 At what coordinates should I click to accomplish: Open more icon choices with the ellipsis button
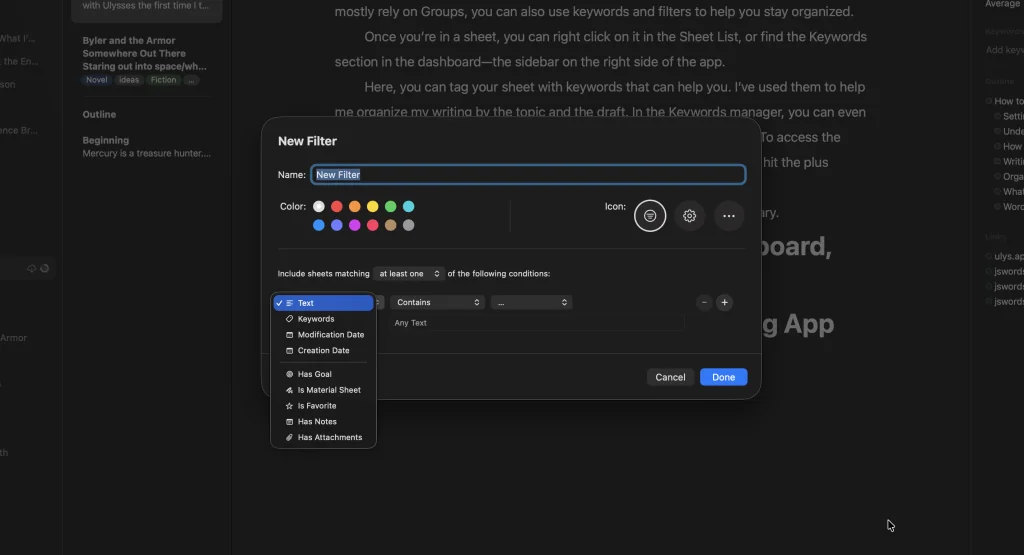click(x=729, y=216)
